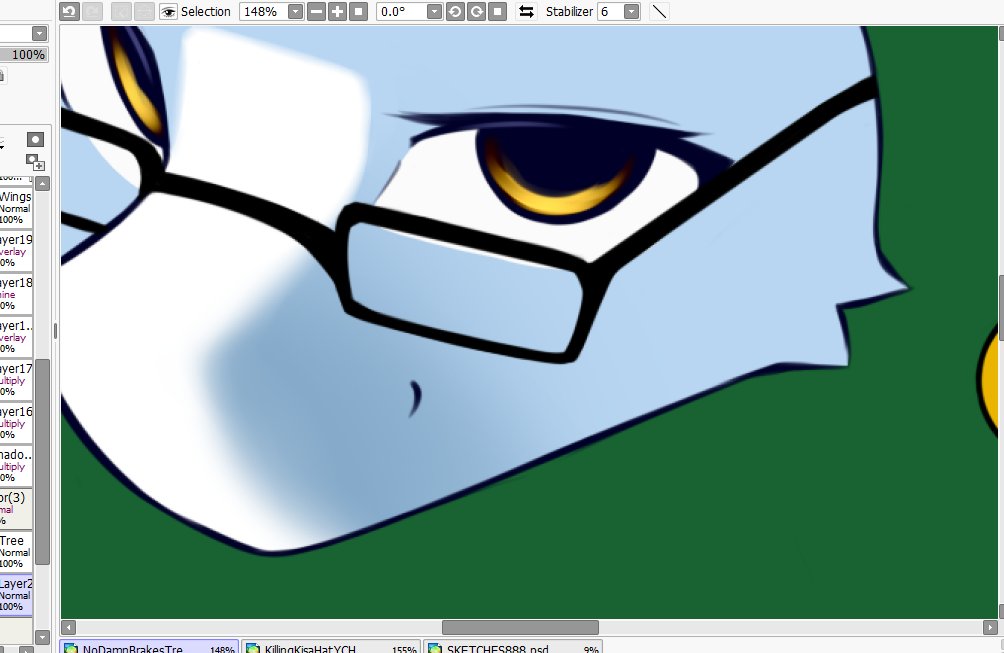Open the blending mode dropdown arrow in left panel
Screen dimensions: 1004x653
[x=40, y=33]
